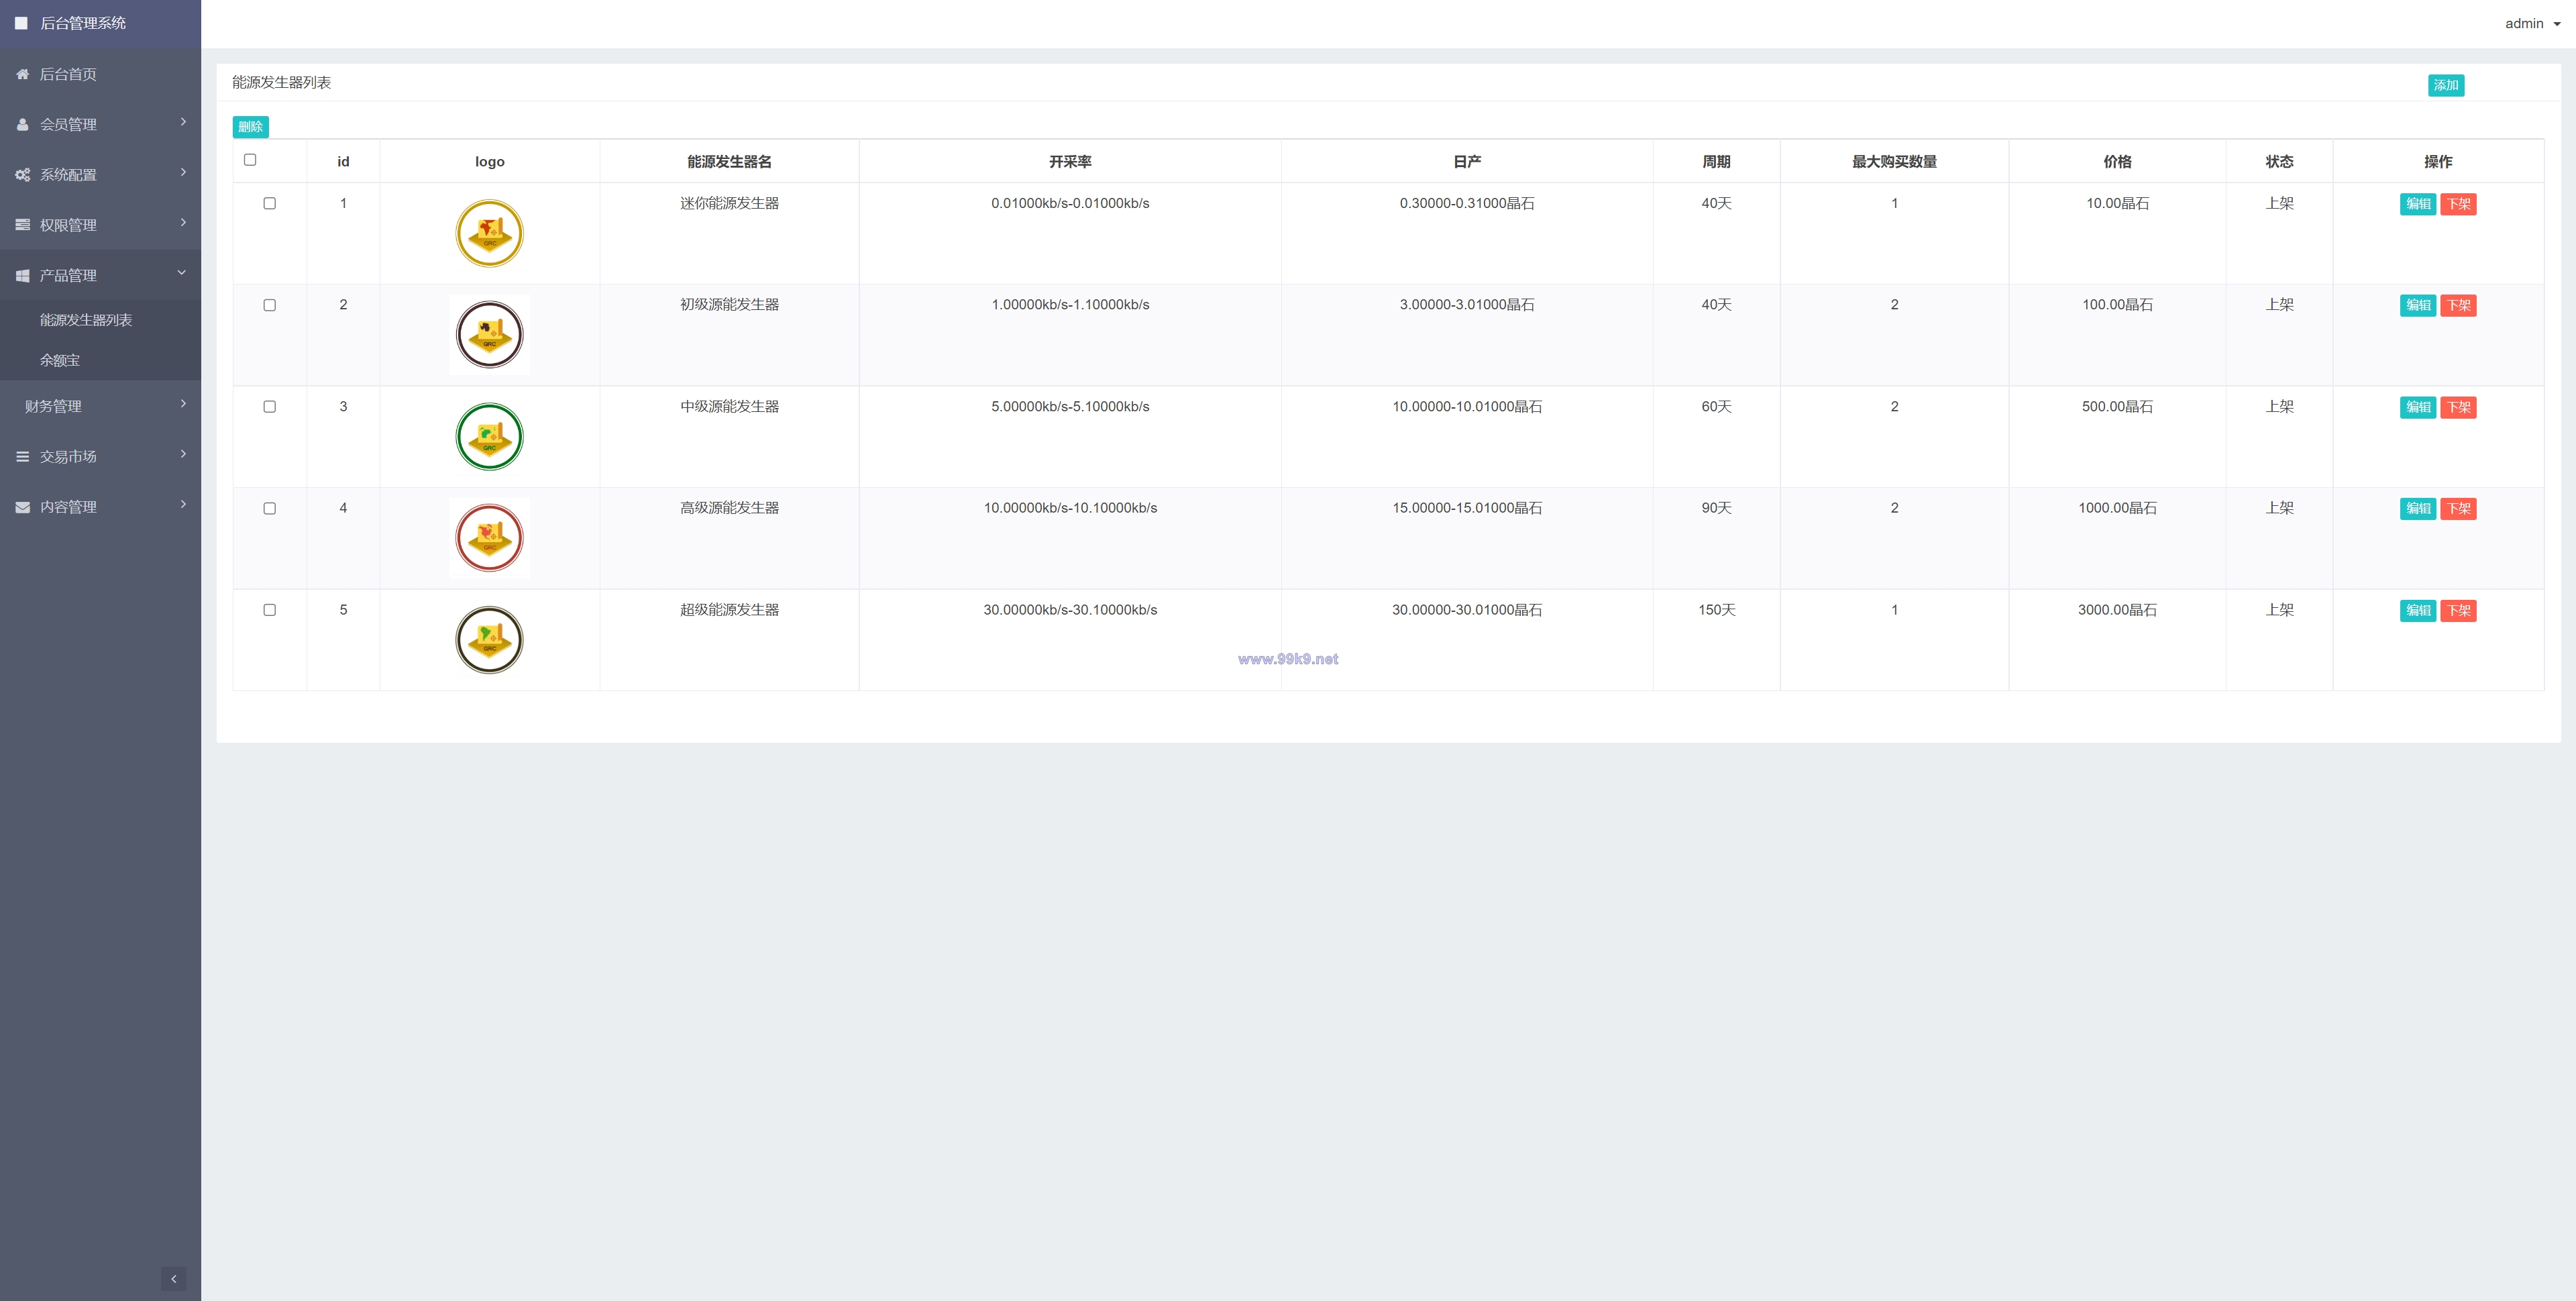Screen dimensions: 2576x1301
Task: Click the 90天 period cell
Action: 1716,508
